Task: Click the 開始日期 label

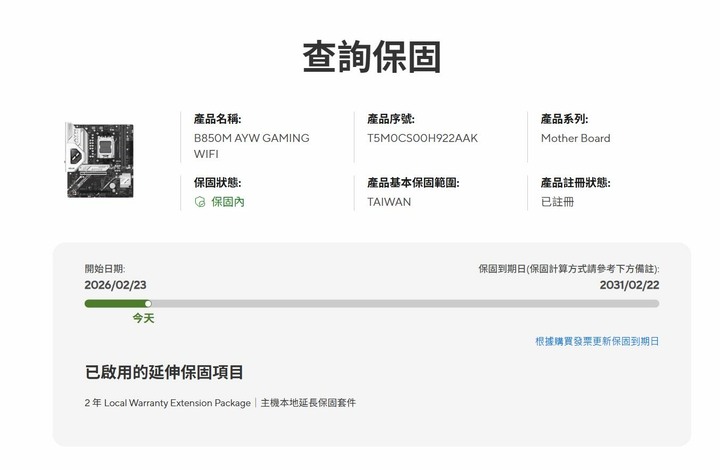Action: pyautogui.click(x=105, y=269)
